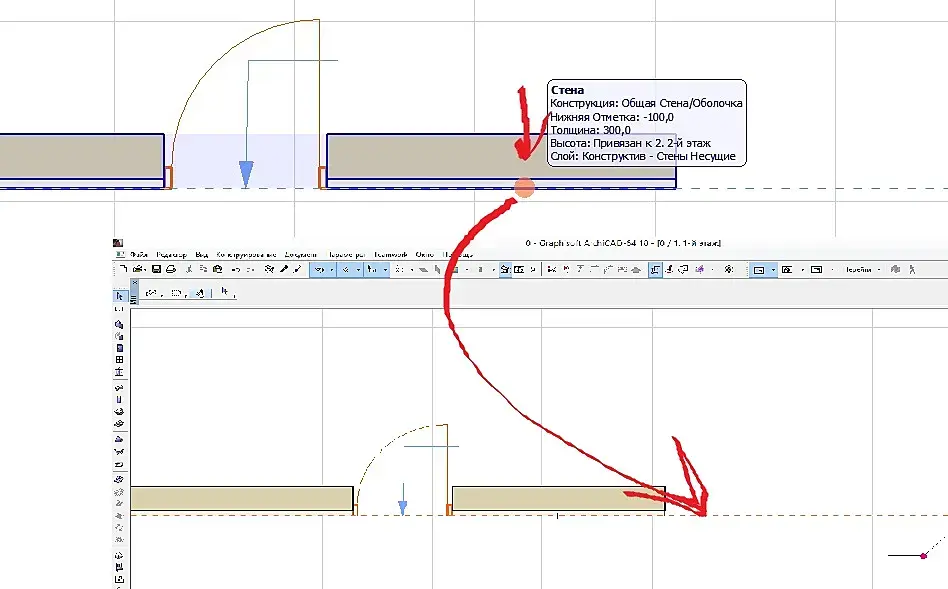Viewport: 948px width, 589px height.
Task: Click the New document toolbar icon
Action: [124, 269]
